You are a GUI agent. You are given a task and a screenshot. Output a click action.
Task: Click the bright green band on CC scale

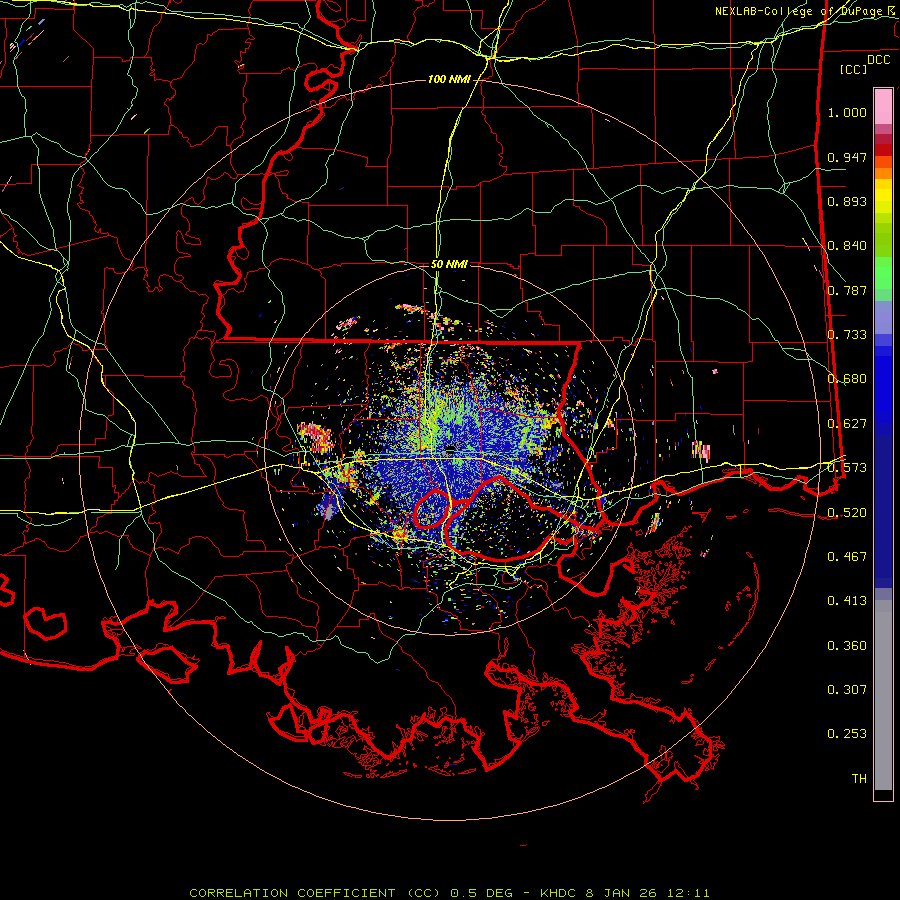click(883, 273)
